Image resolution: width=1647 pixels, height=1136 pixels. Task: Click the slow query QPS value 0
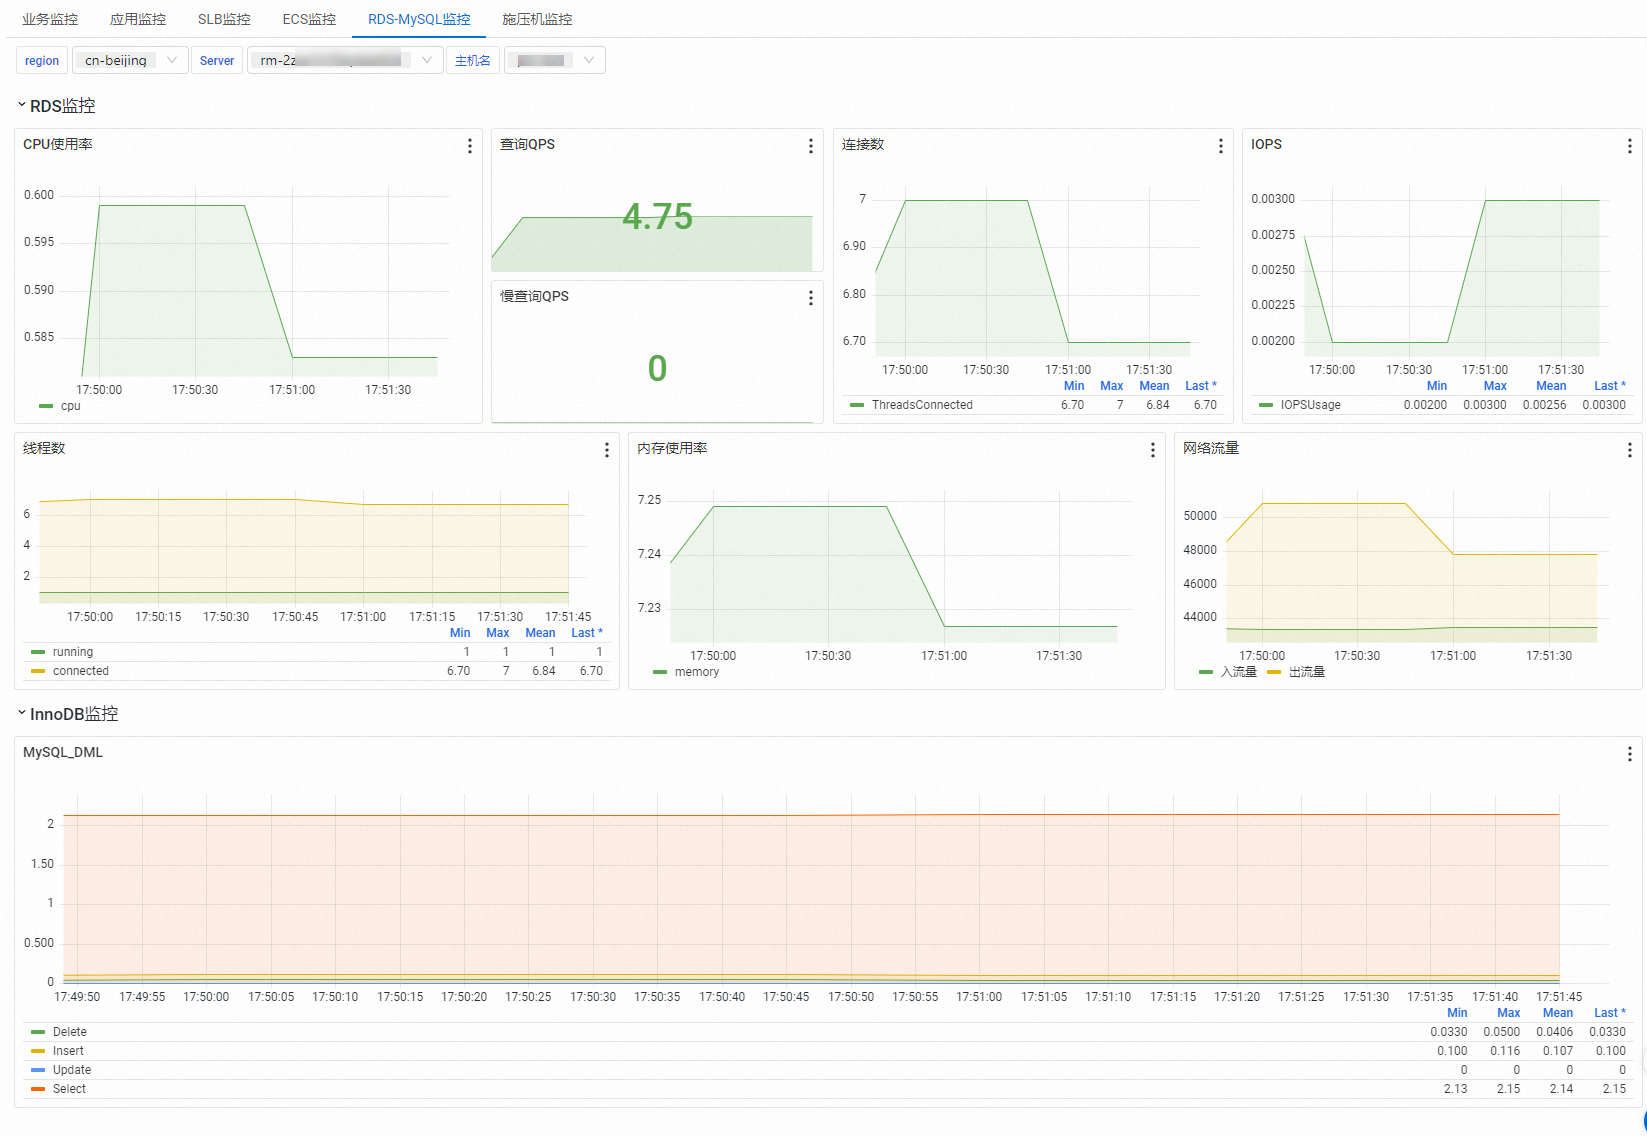point(657,368)
